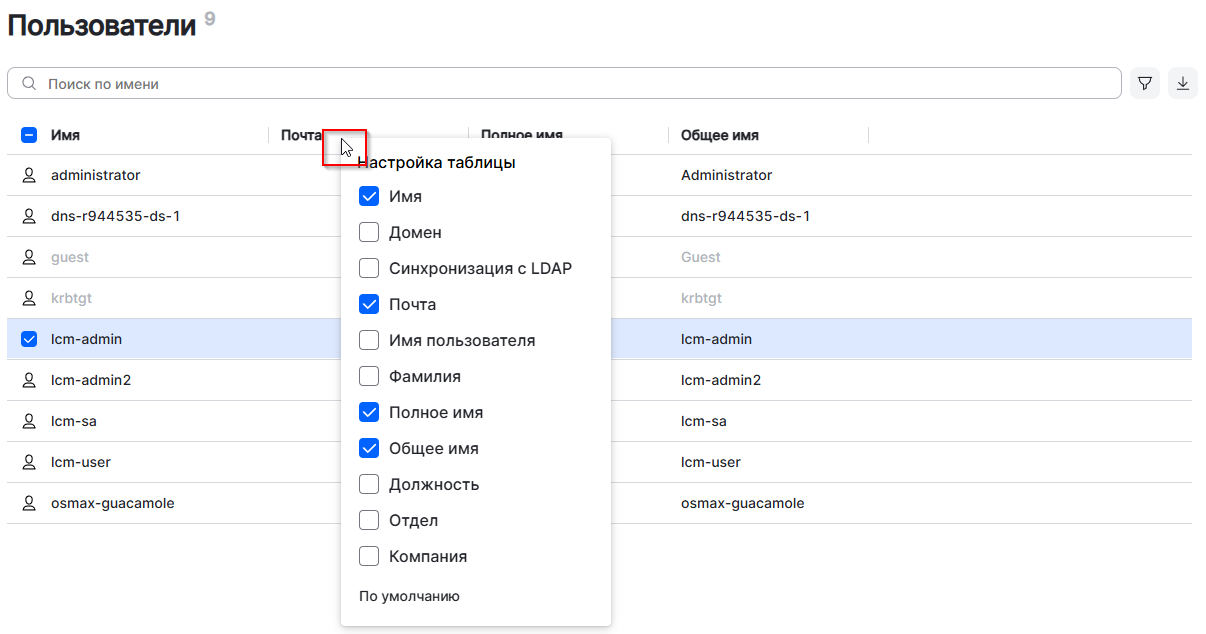
Task: Deselect the lcm-admin row checkbox
Action: 29,339
